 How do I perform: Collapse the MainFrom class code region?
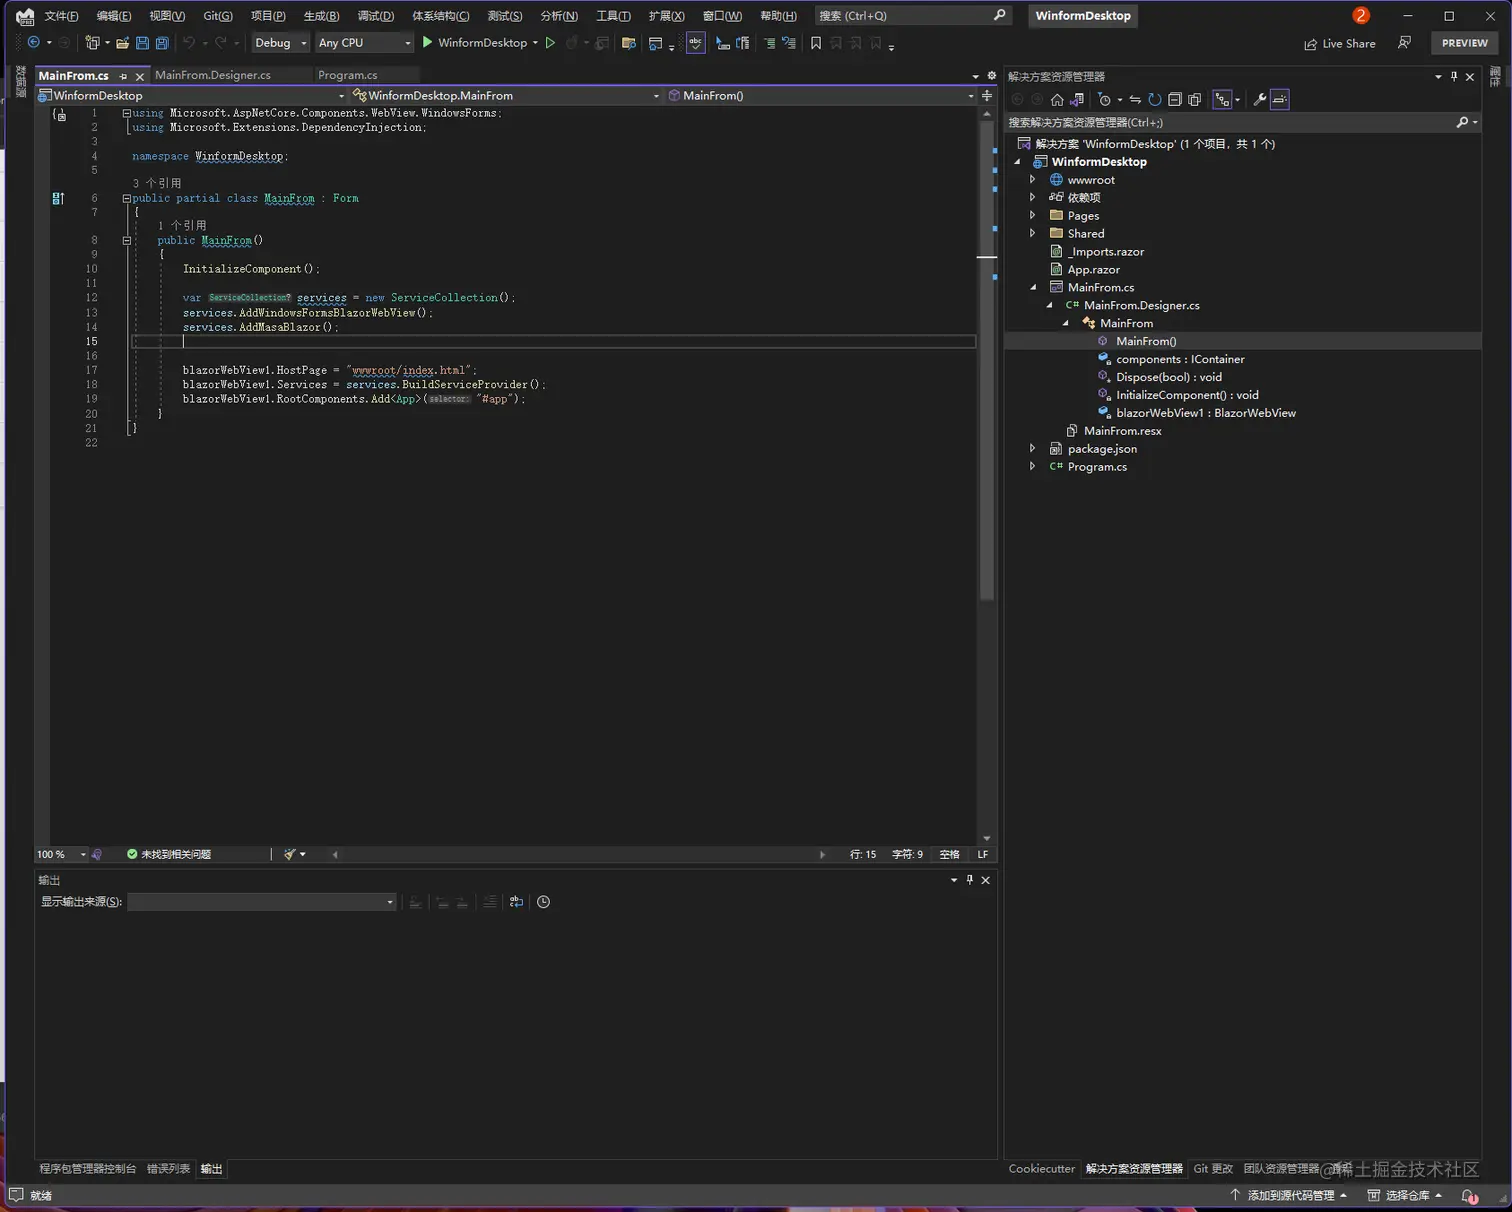coord(127,198)
